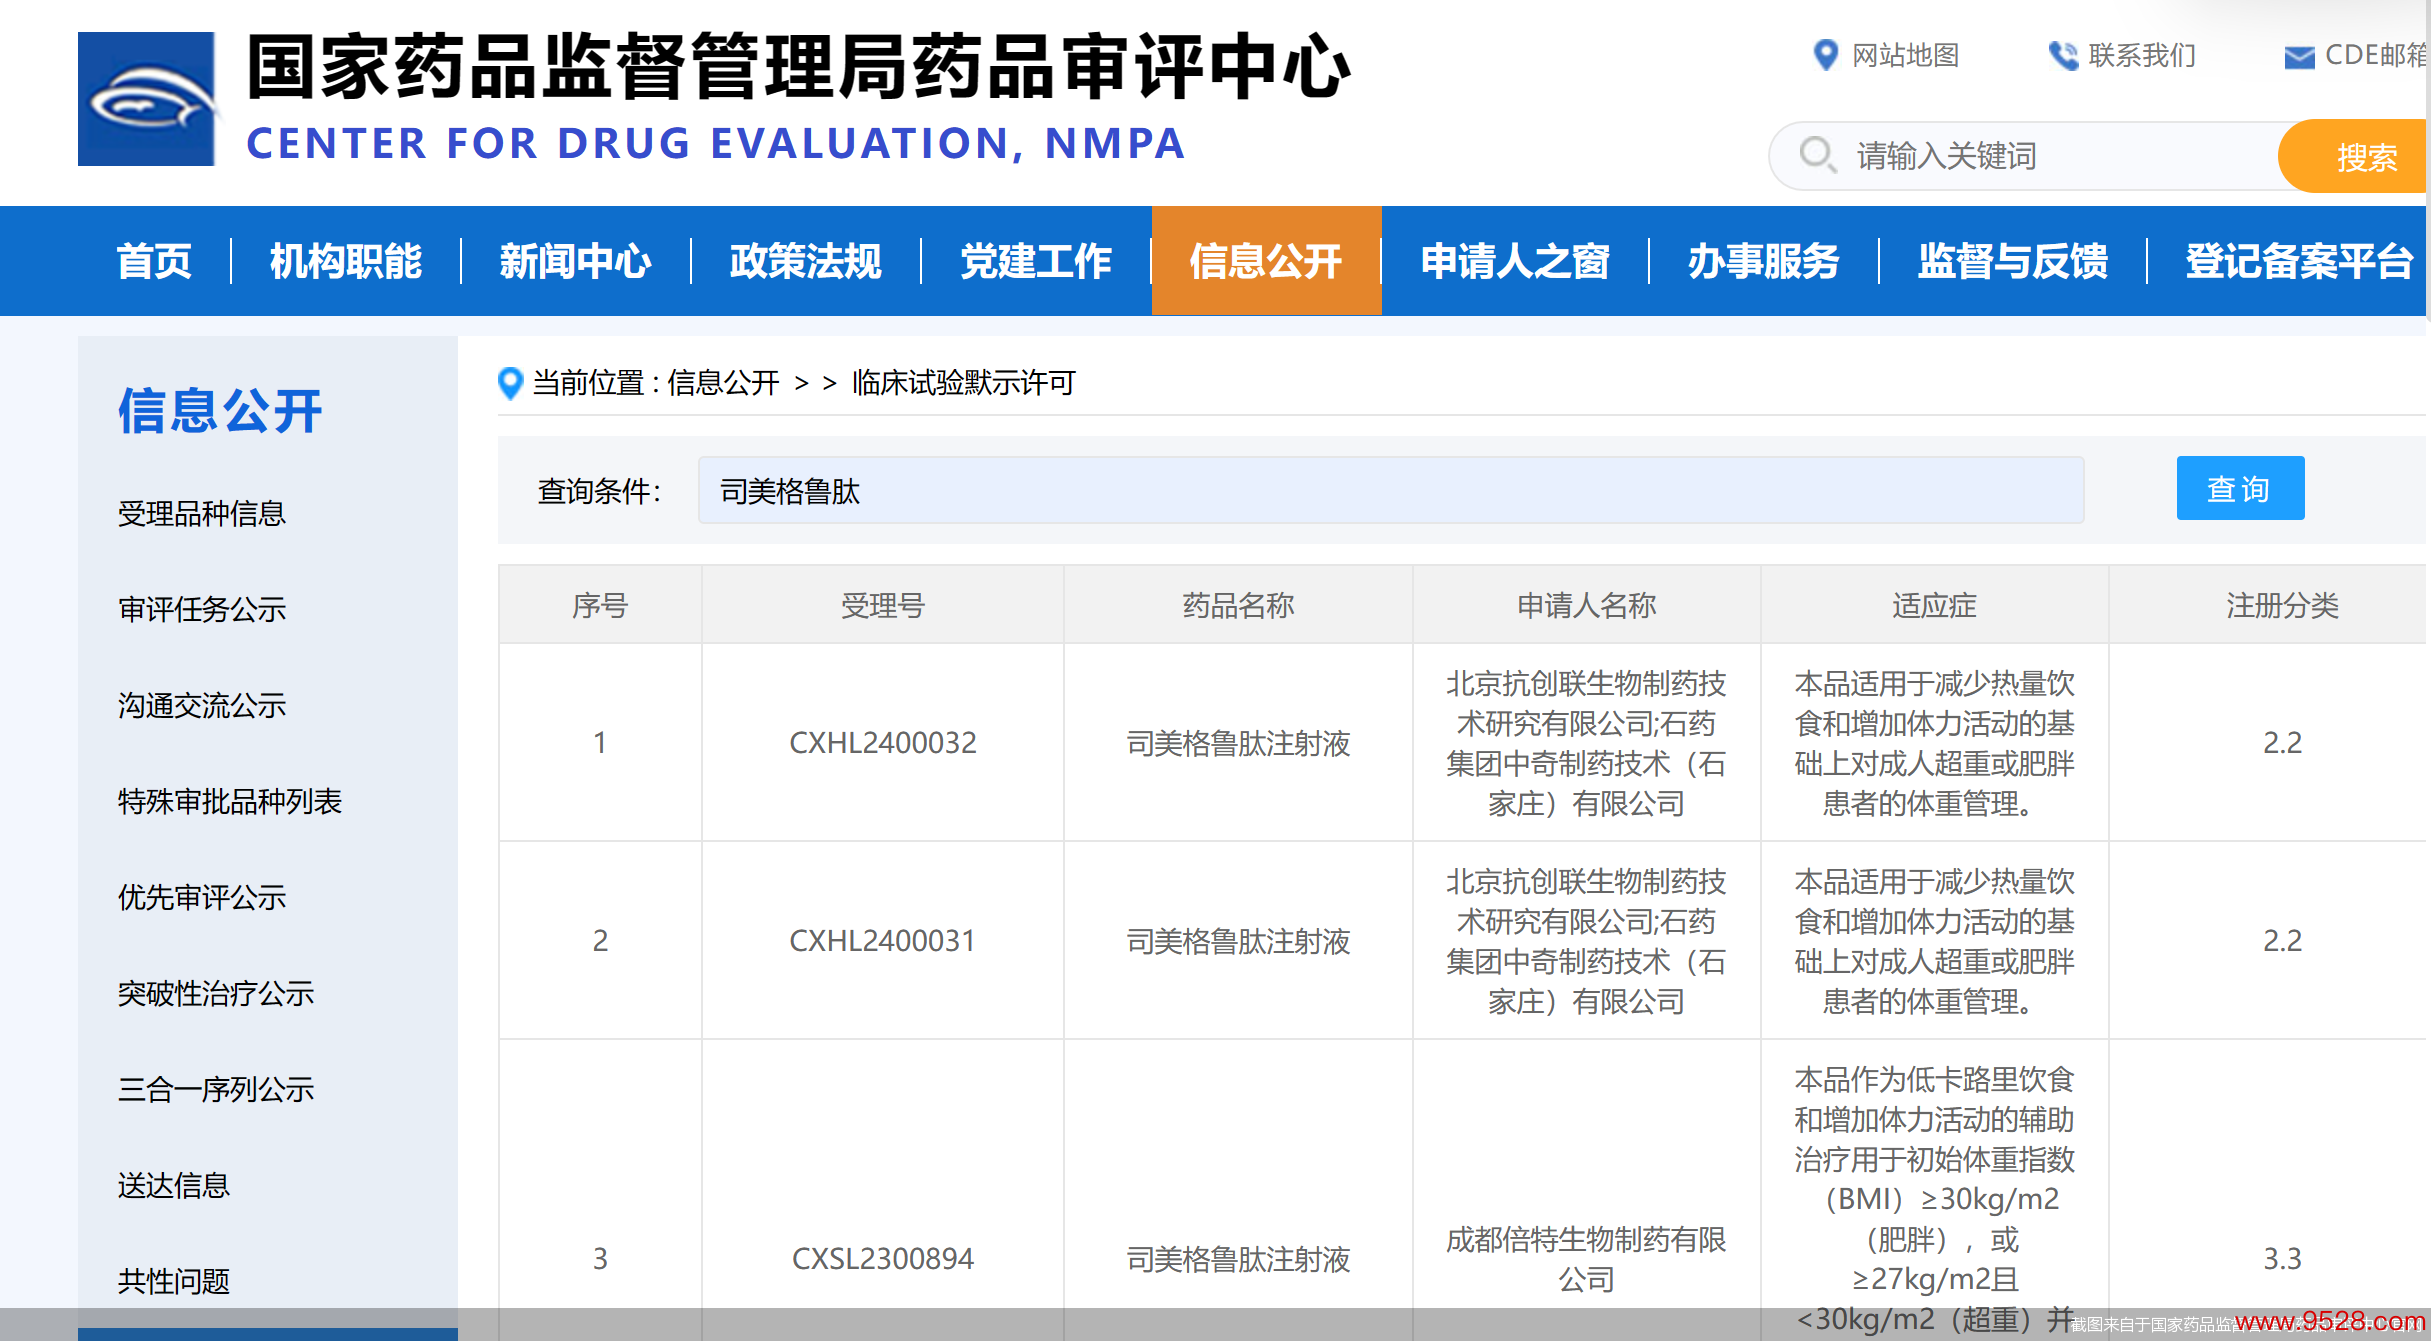This screenshot has height=1341, width=2431.
Task: Select highlighted 信息公开 navigation tab
Action: (1267, 261)
